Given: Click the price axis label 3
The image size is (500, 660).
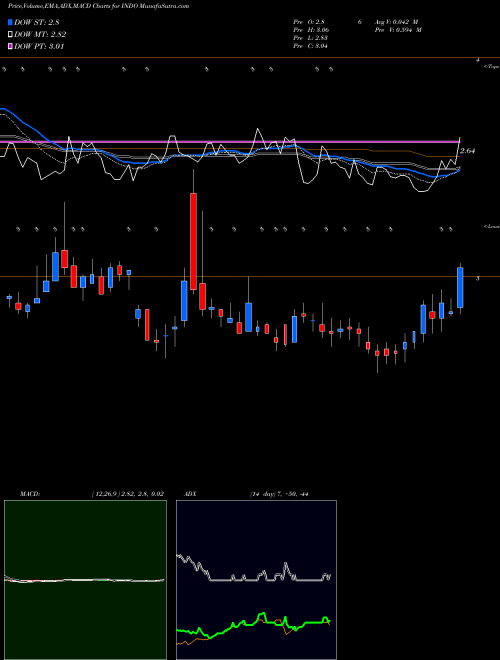Looking at the screenshot, I should 477,278.
